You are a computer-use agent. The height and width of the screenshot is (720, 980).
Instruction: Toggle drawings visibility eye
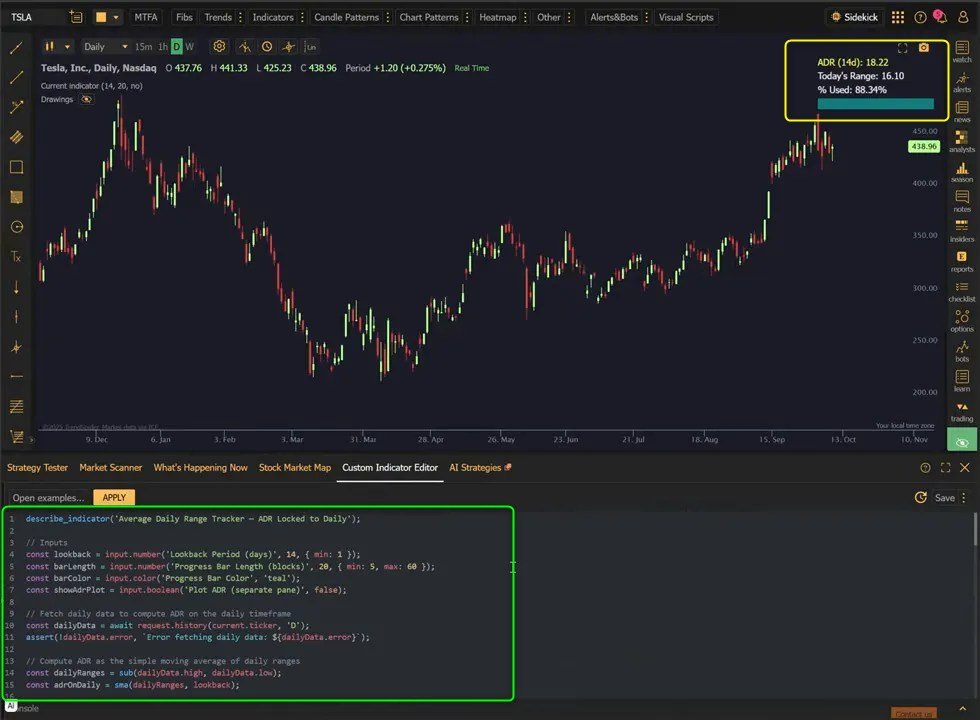click(87, 99)
